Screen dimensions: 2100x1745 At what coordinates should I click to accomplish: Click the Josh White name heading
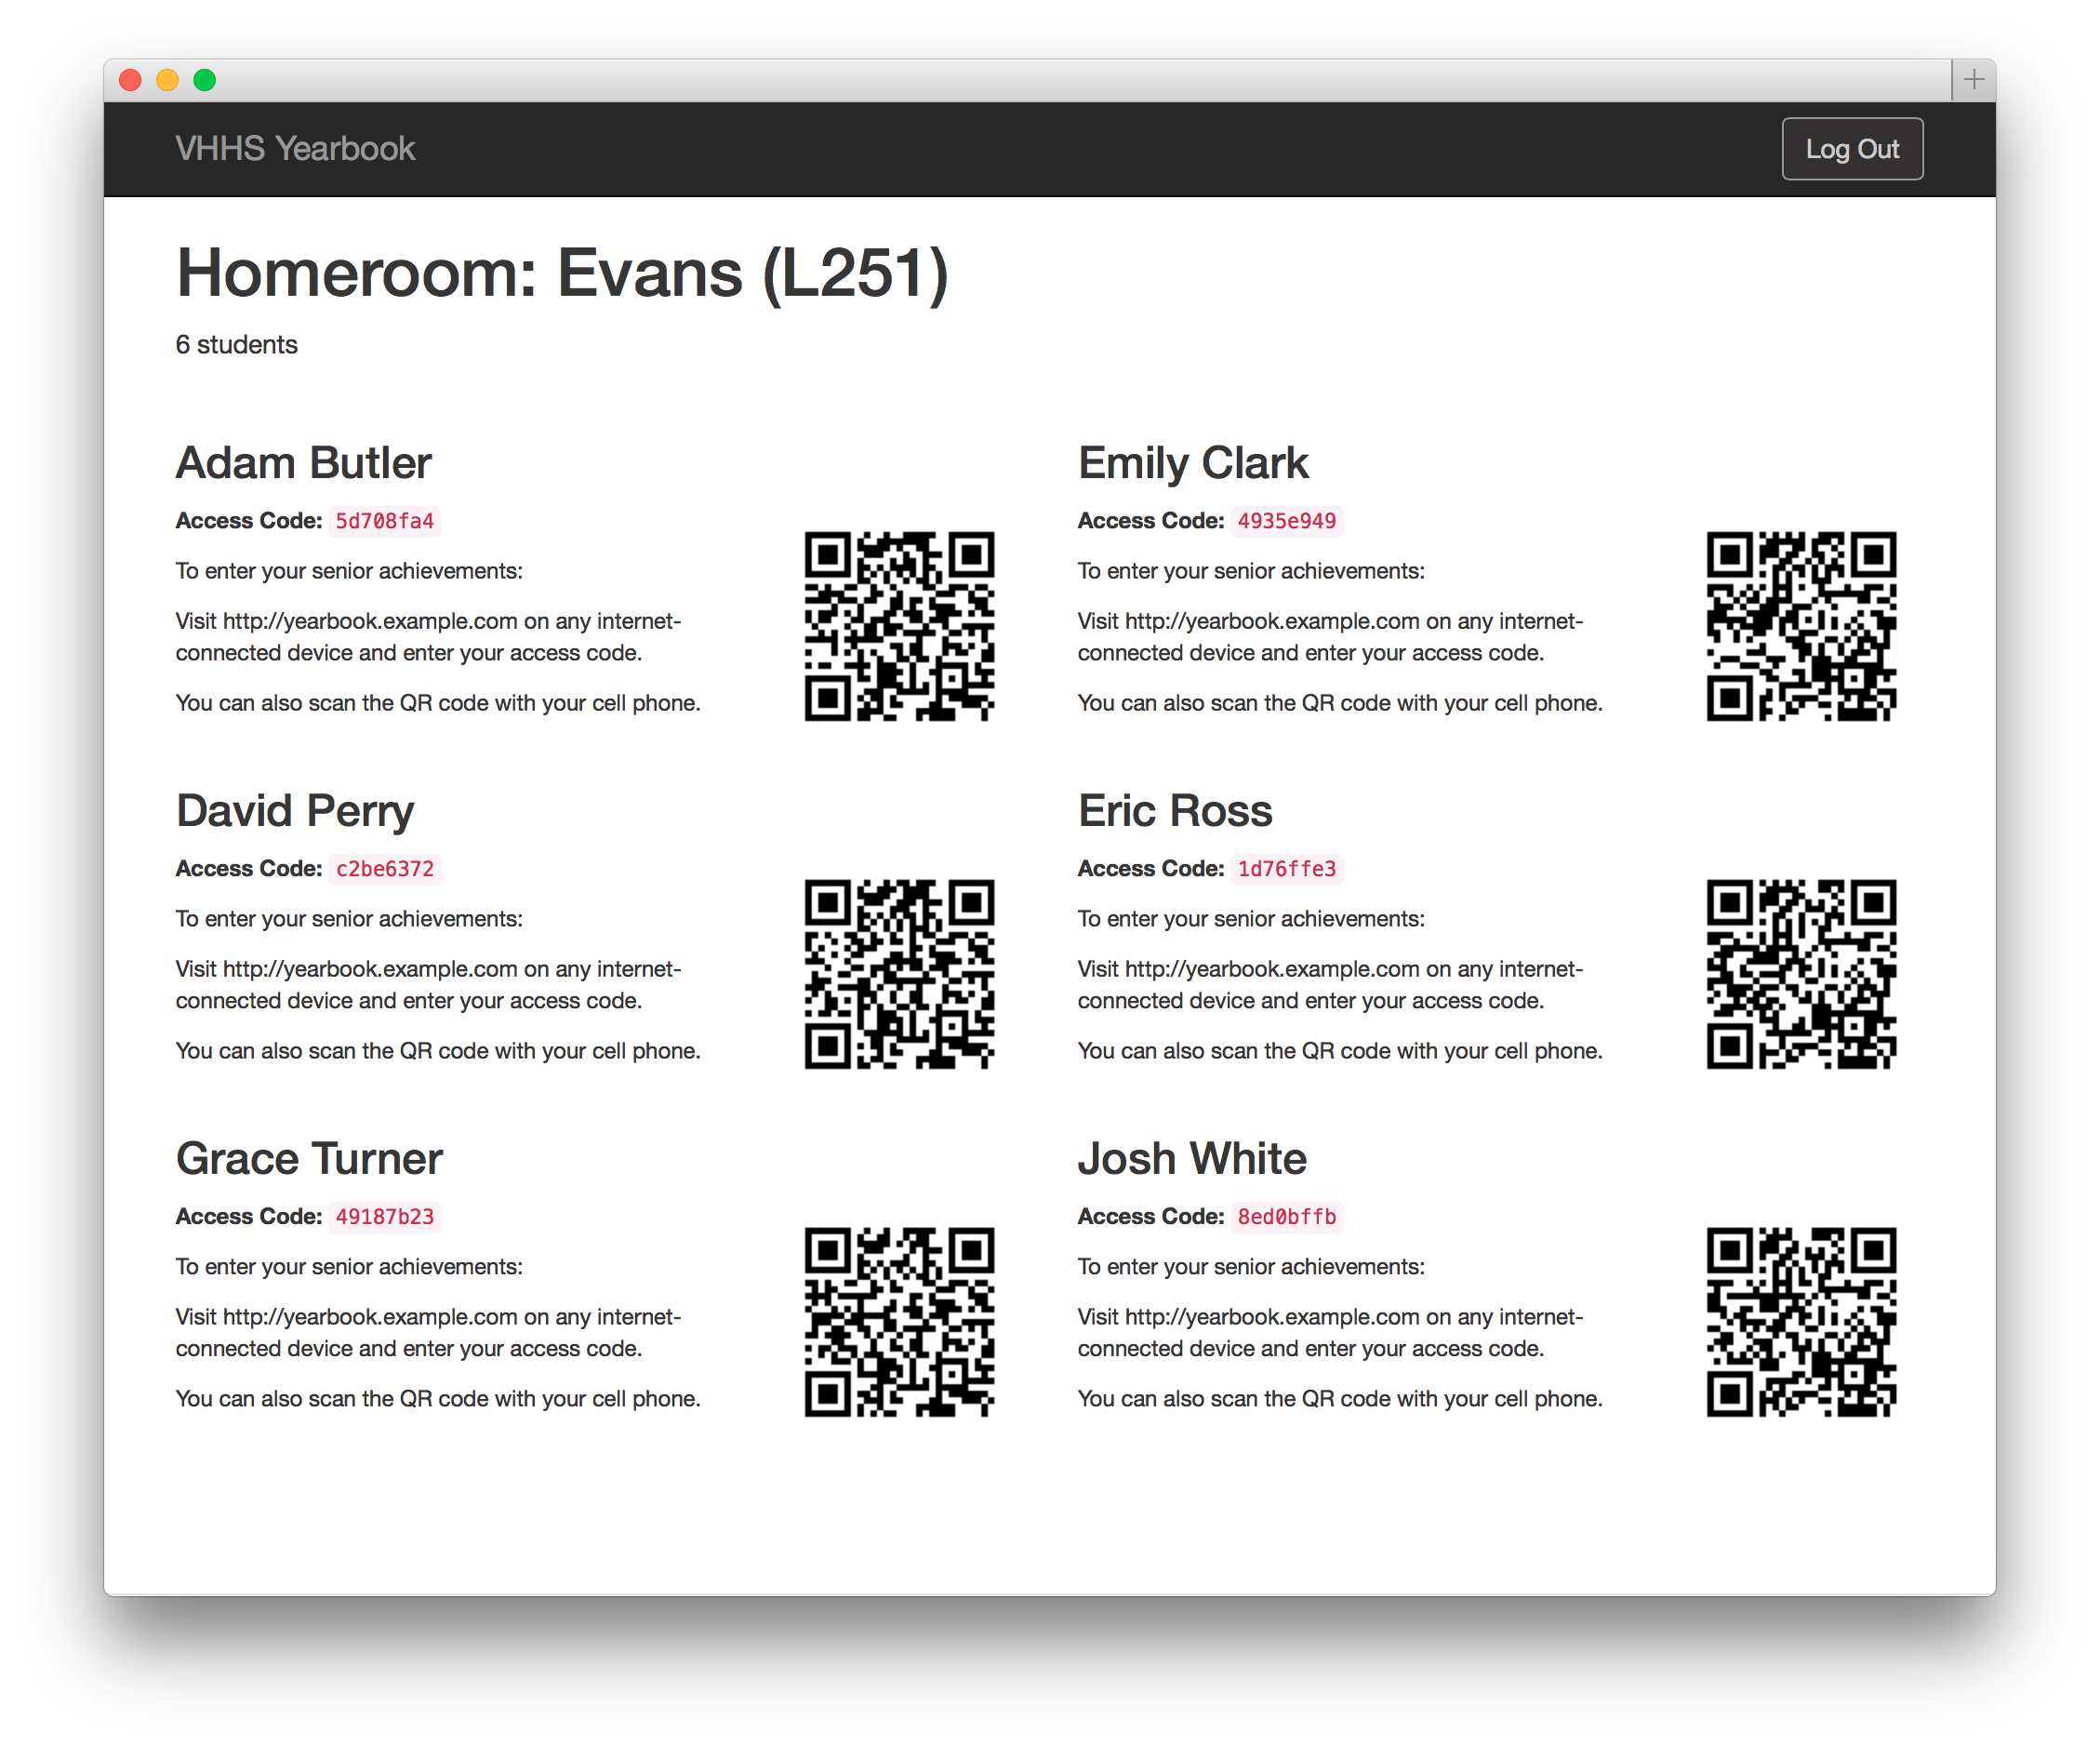[x=1192, y=1159]
